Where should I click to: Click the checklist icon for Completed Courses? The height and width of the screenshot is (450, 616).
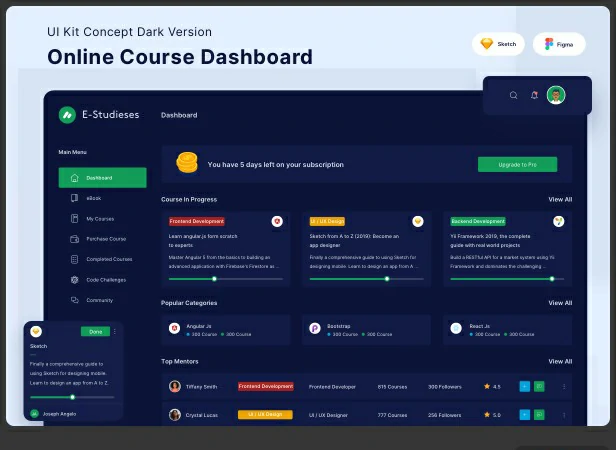[74, 259]
